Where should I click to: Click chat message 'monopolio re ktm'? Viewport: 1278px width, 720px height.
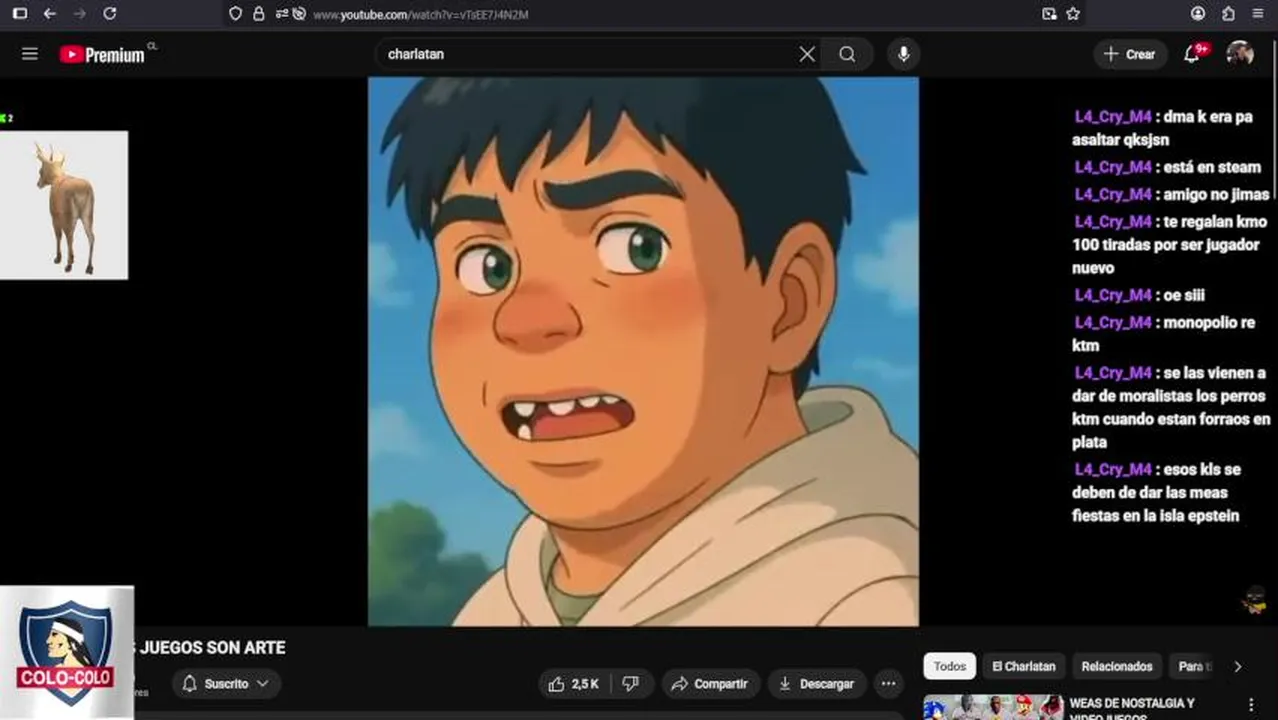coord(1164,334)
